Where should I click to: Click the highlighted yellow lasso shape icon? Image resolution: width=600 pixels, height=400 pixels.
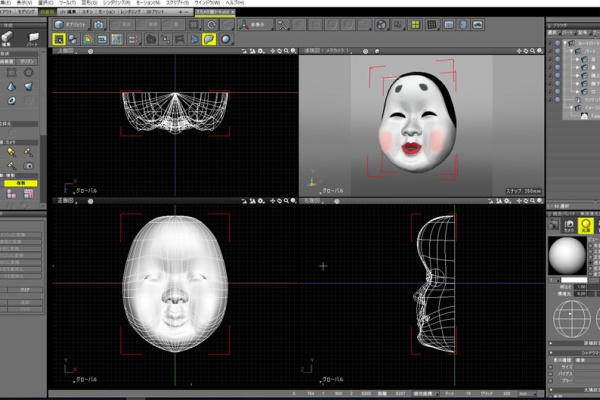pyautogui.click(x=209, y=39)
